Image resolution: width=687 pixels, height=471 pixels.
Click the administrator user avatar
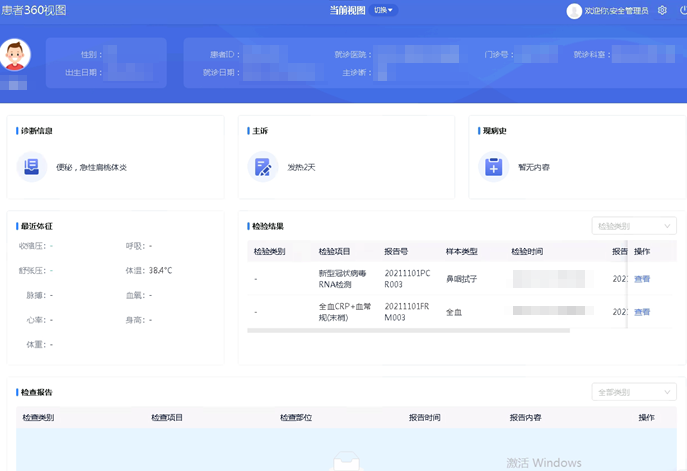click(574, 11)
